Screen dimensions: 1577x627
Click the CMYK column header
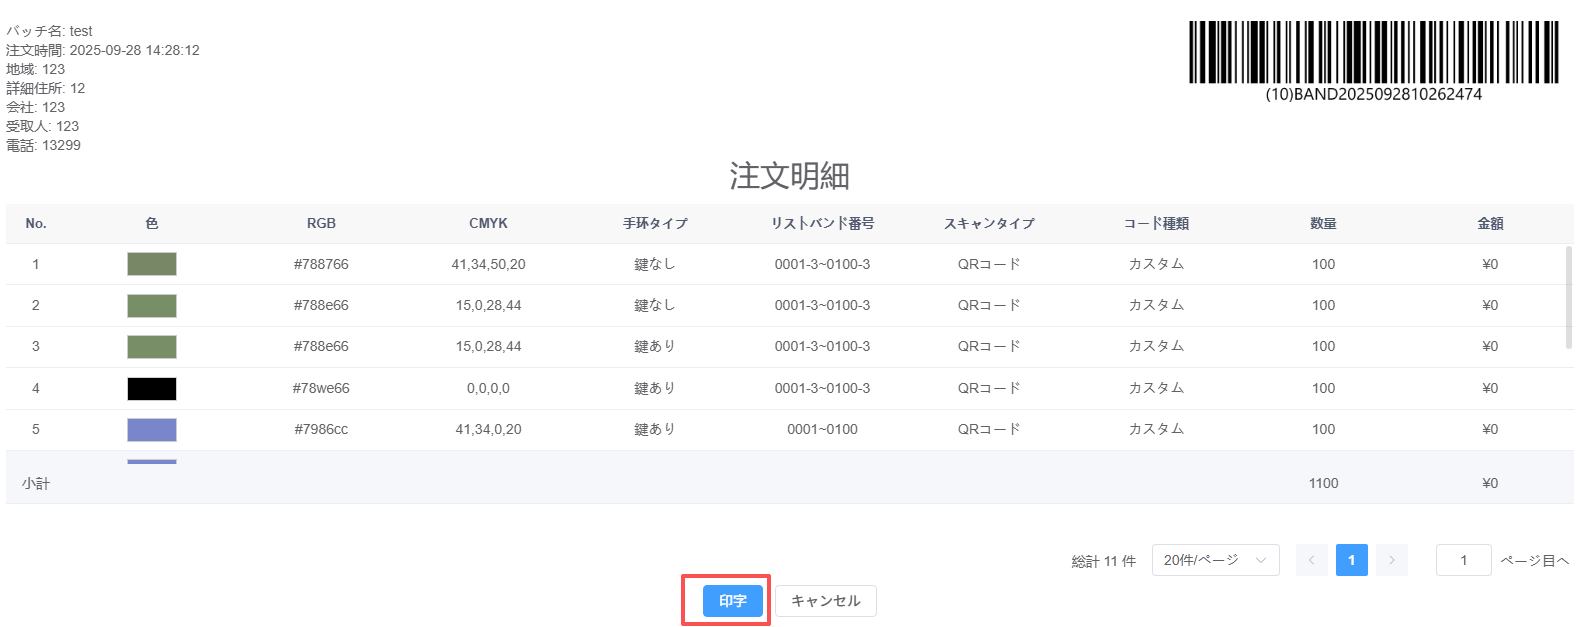pyautogui.click(x=488, y=224)
